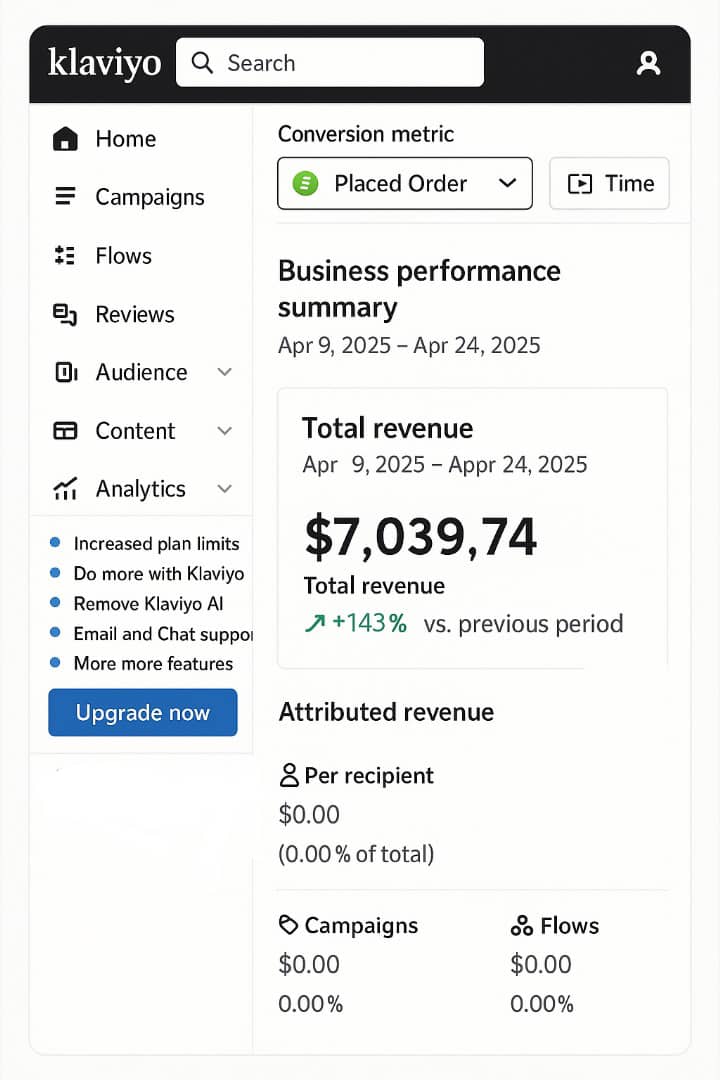Click the Per recipient label

point(369,776)
